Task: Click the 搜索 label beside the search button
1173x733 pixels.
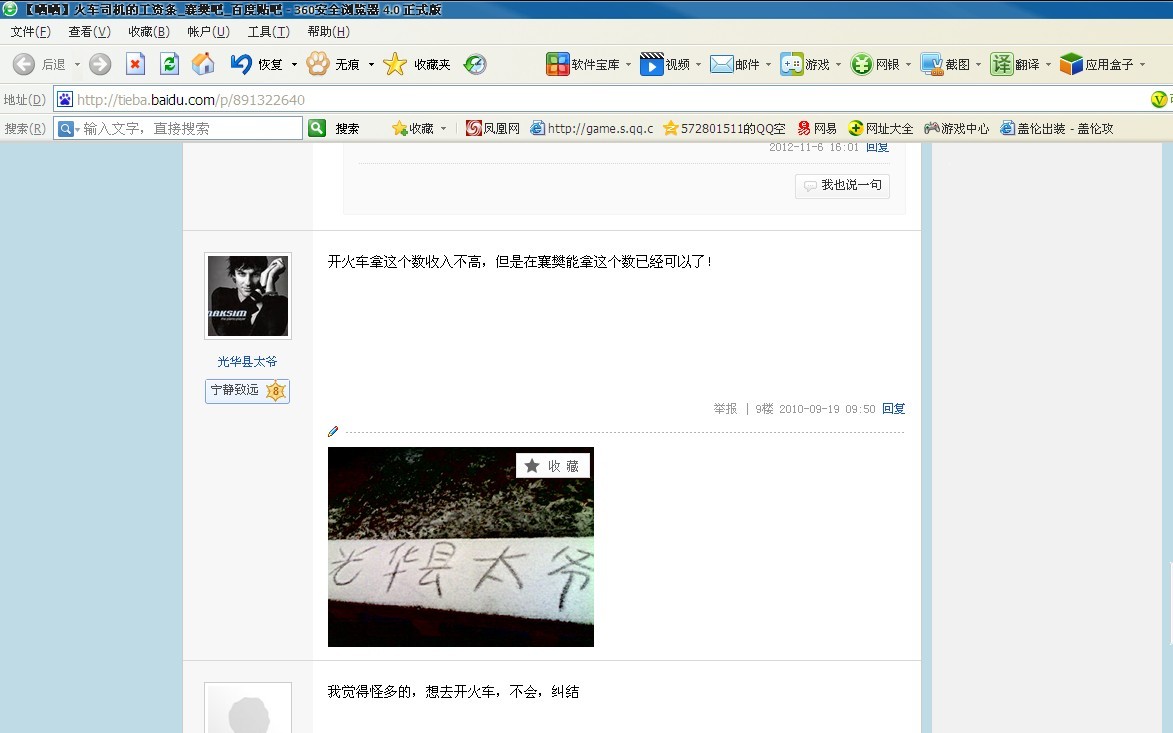Action: click(347, 129)
